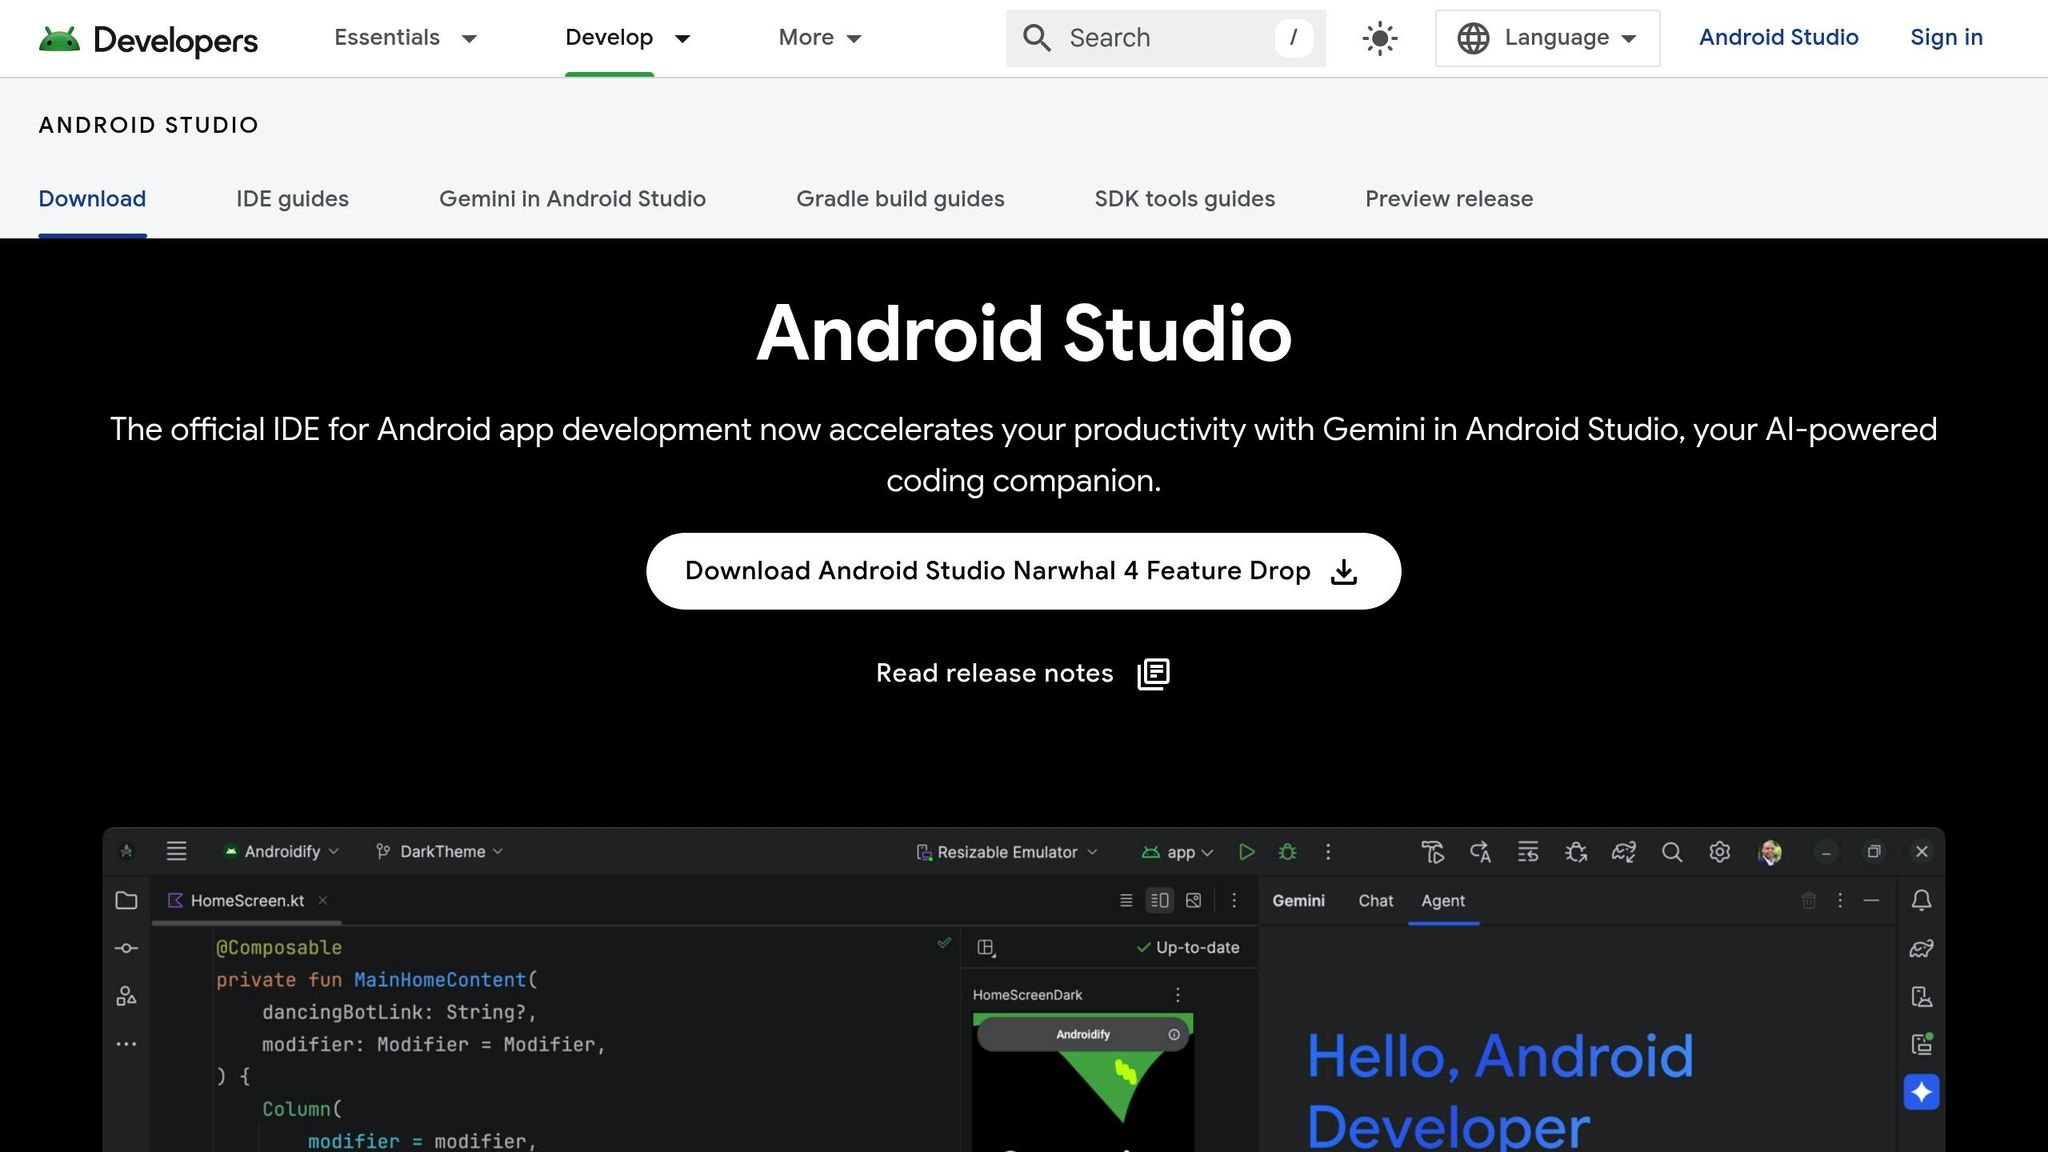Screen dimensions: 2048x1152
Task: Expand the Language selector
Action: [1546, 37]
